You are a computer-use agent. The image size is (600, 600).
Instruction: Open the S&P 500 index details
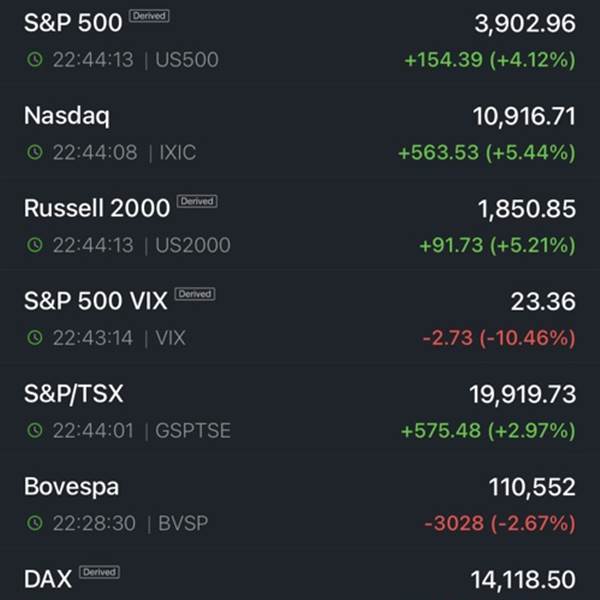pos(300,40)
